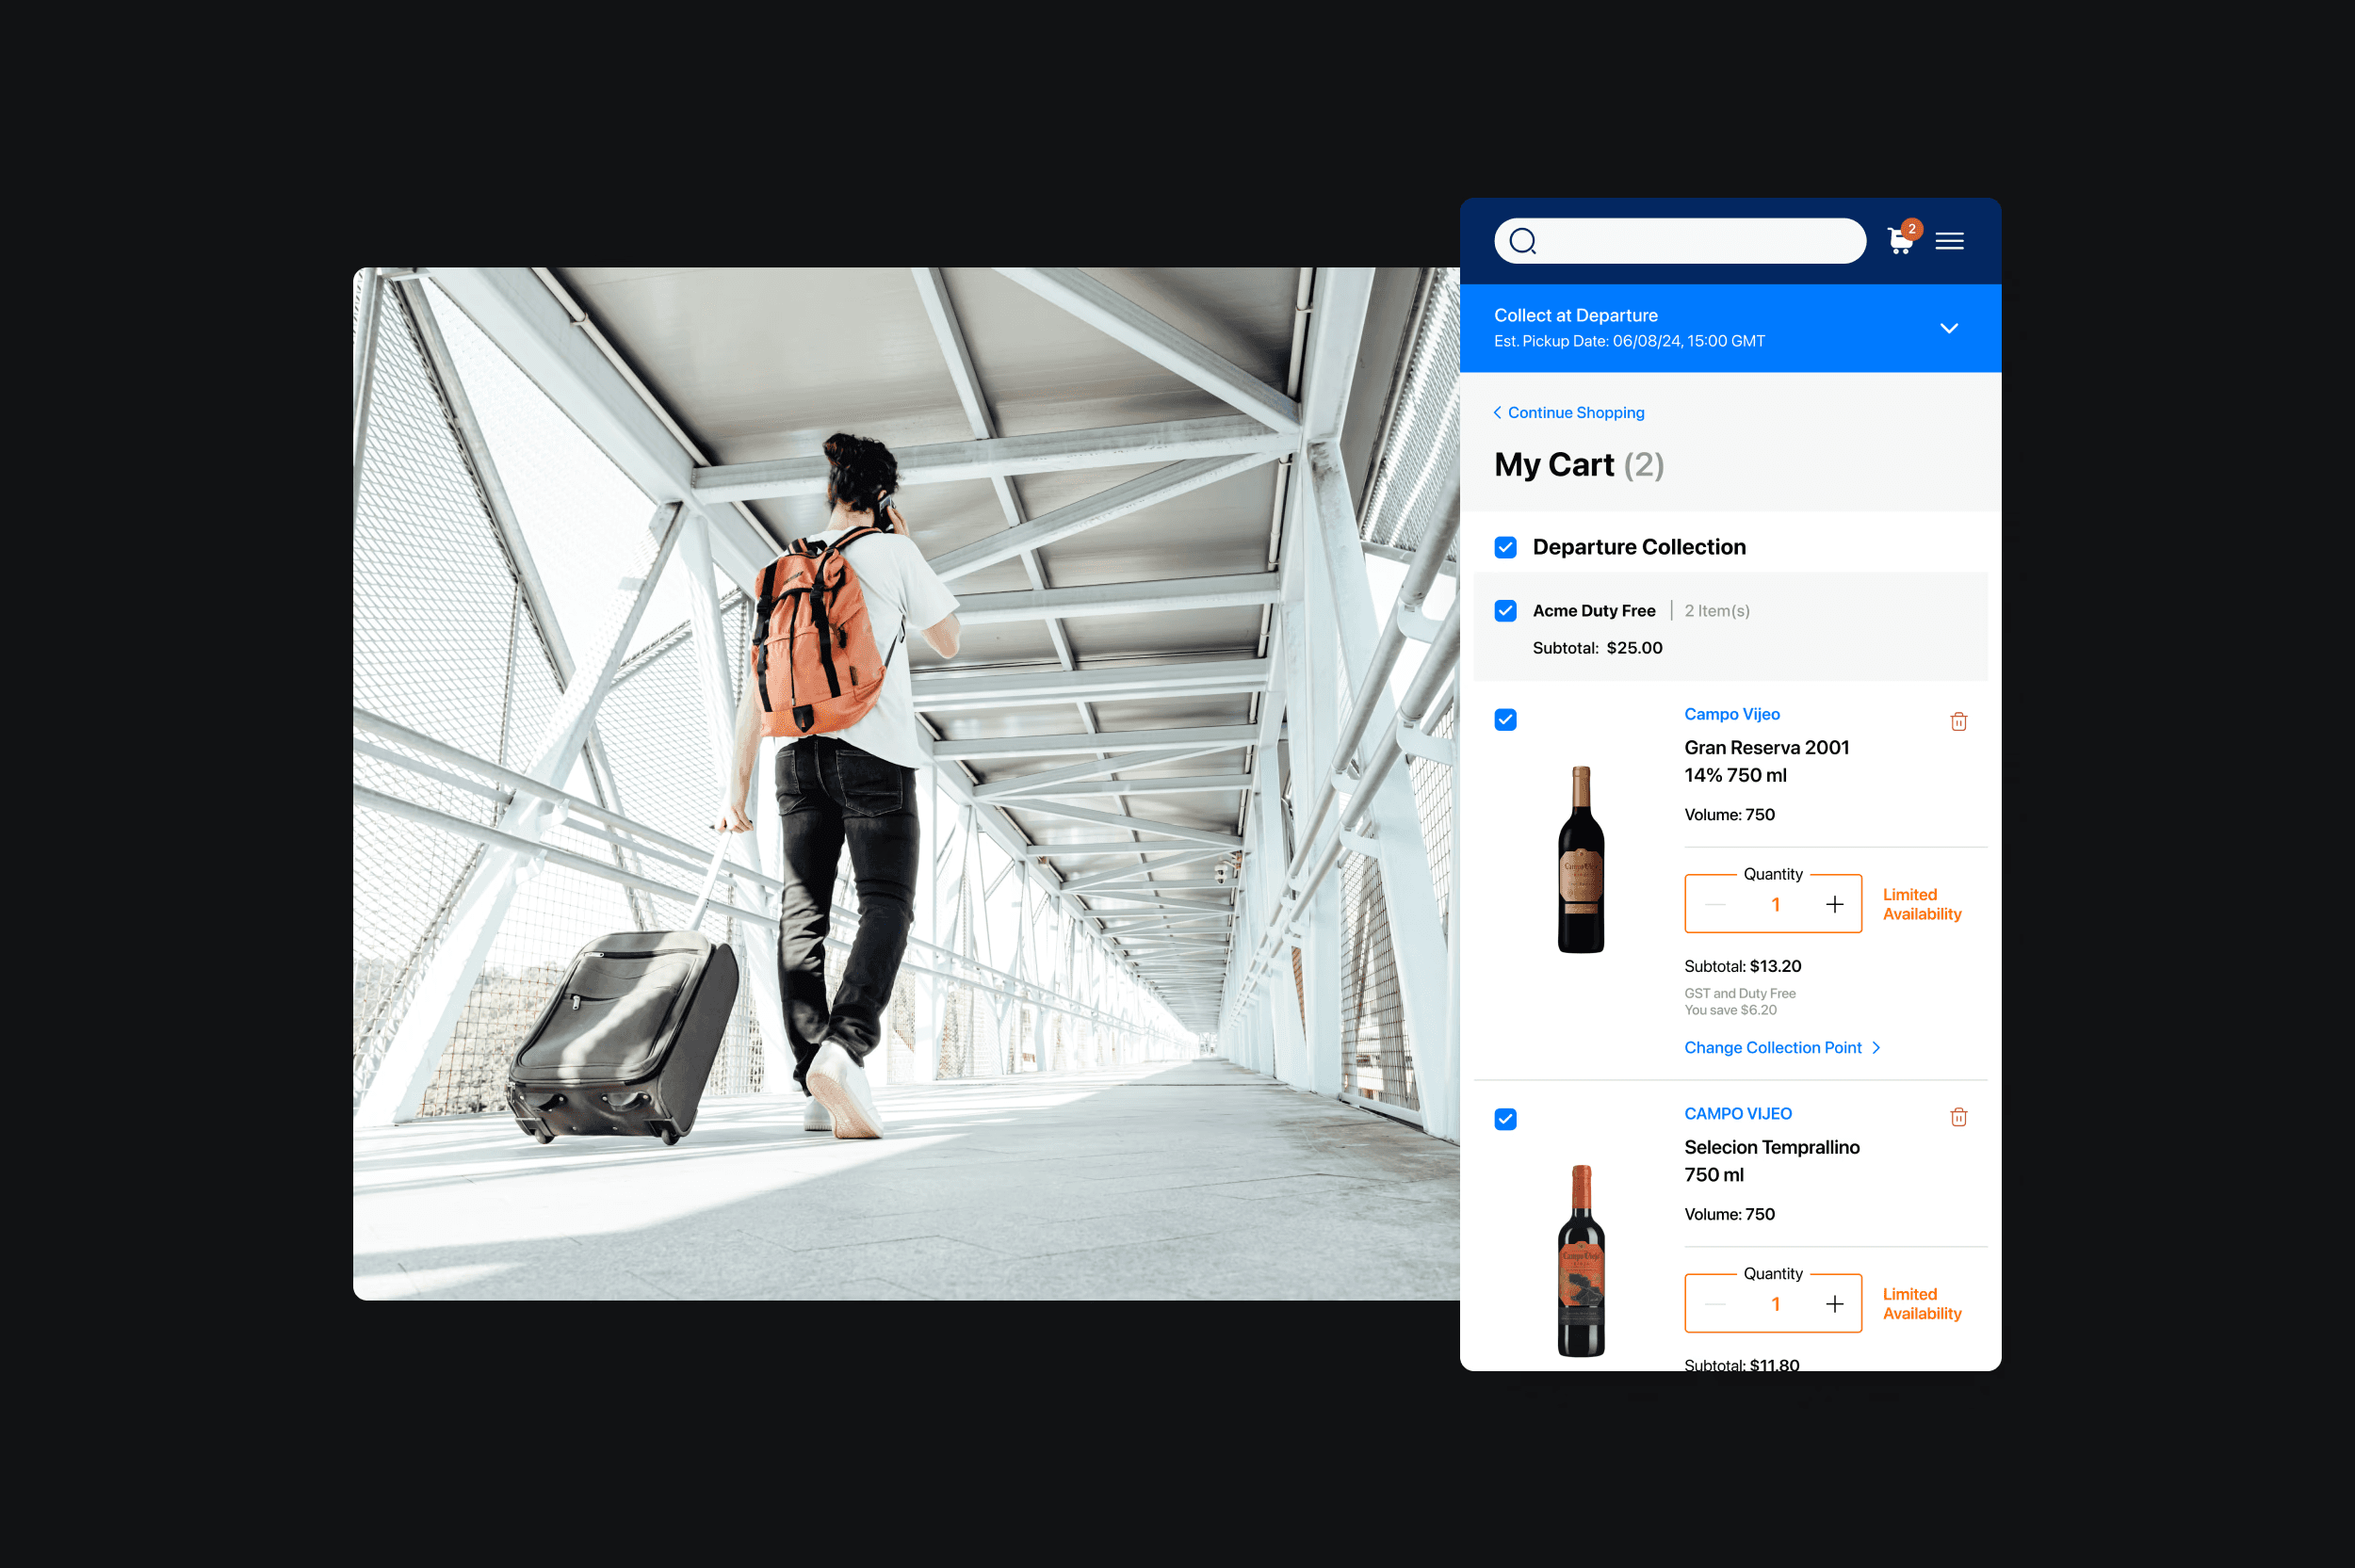Increase Selecion Temprallino quantity with plus

click(x=1834, y=1304)
